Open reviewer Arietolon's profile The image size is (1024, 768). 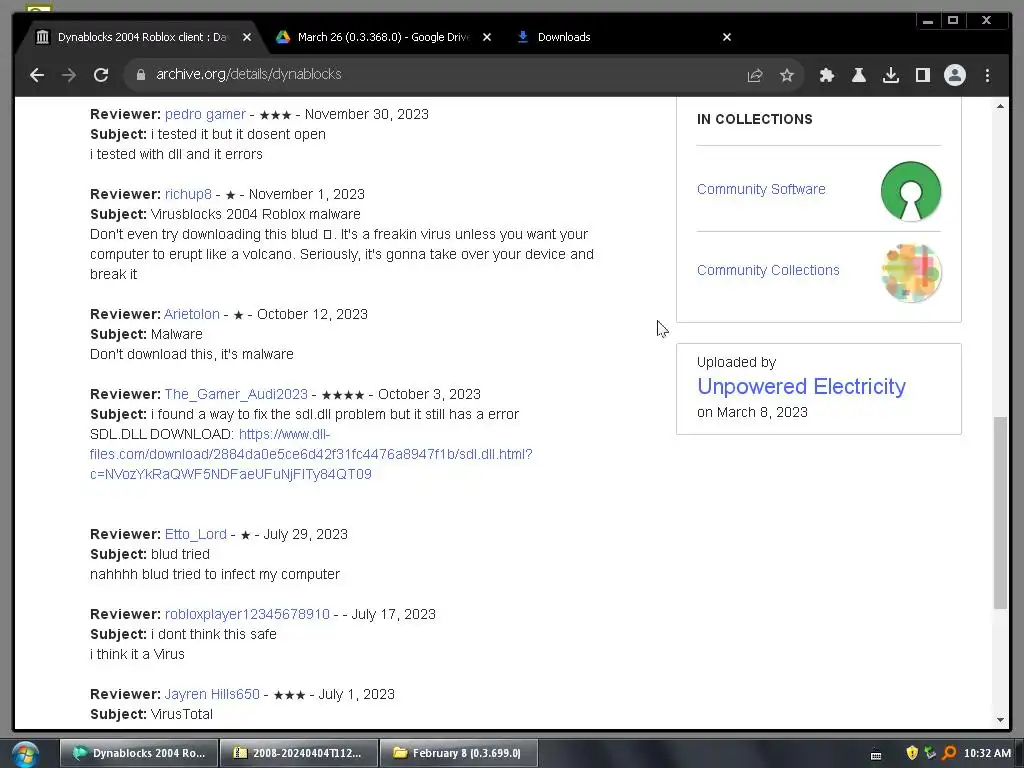[x=191, y=314]
